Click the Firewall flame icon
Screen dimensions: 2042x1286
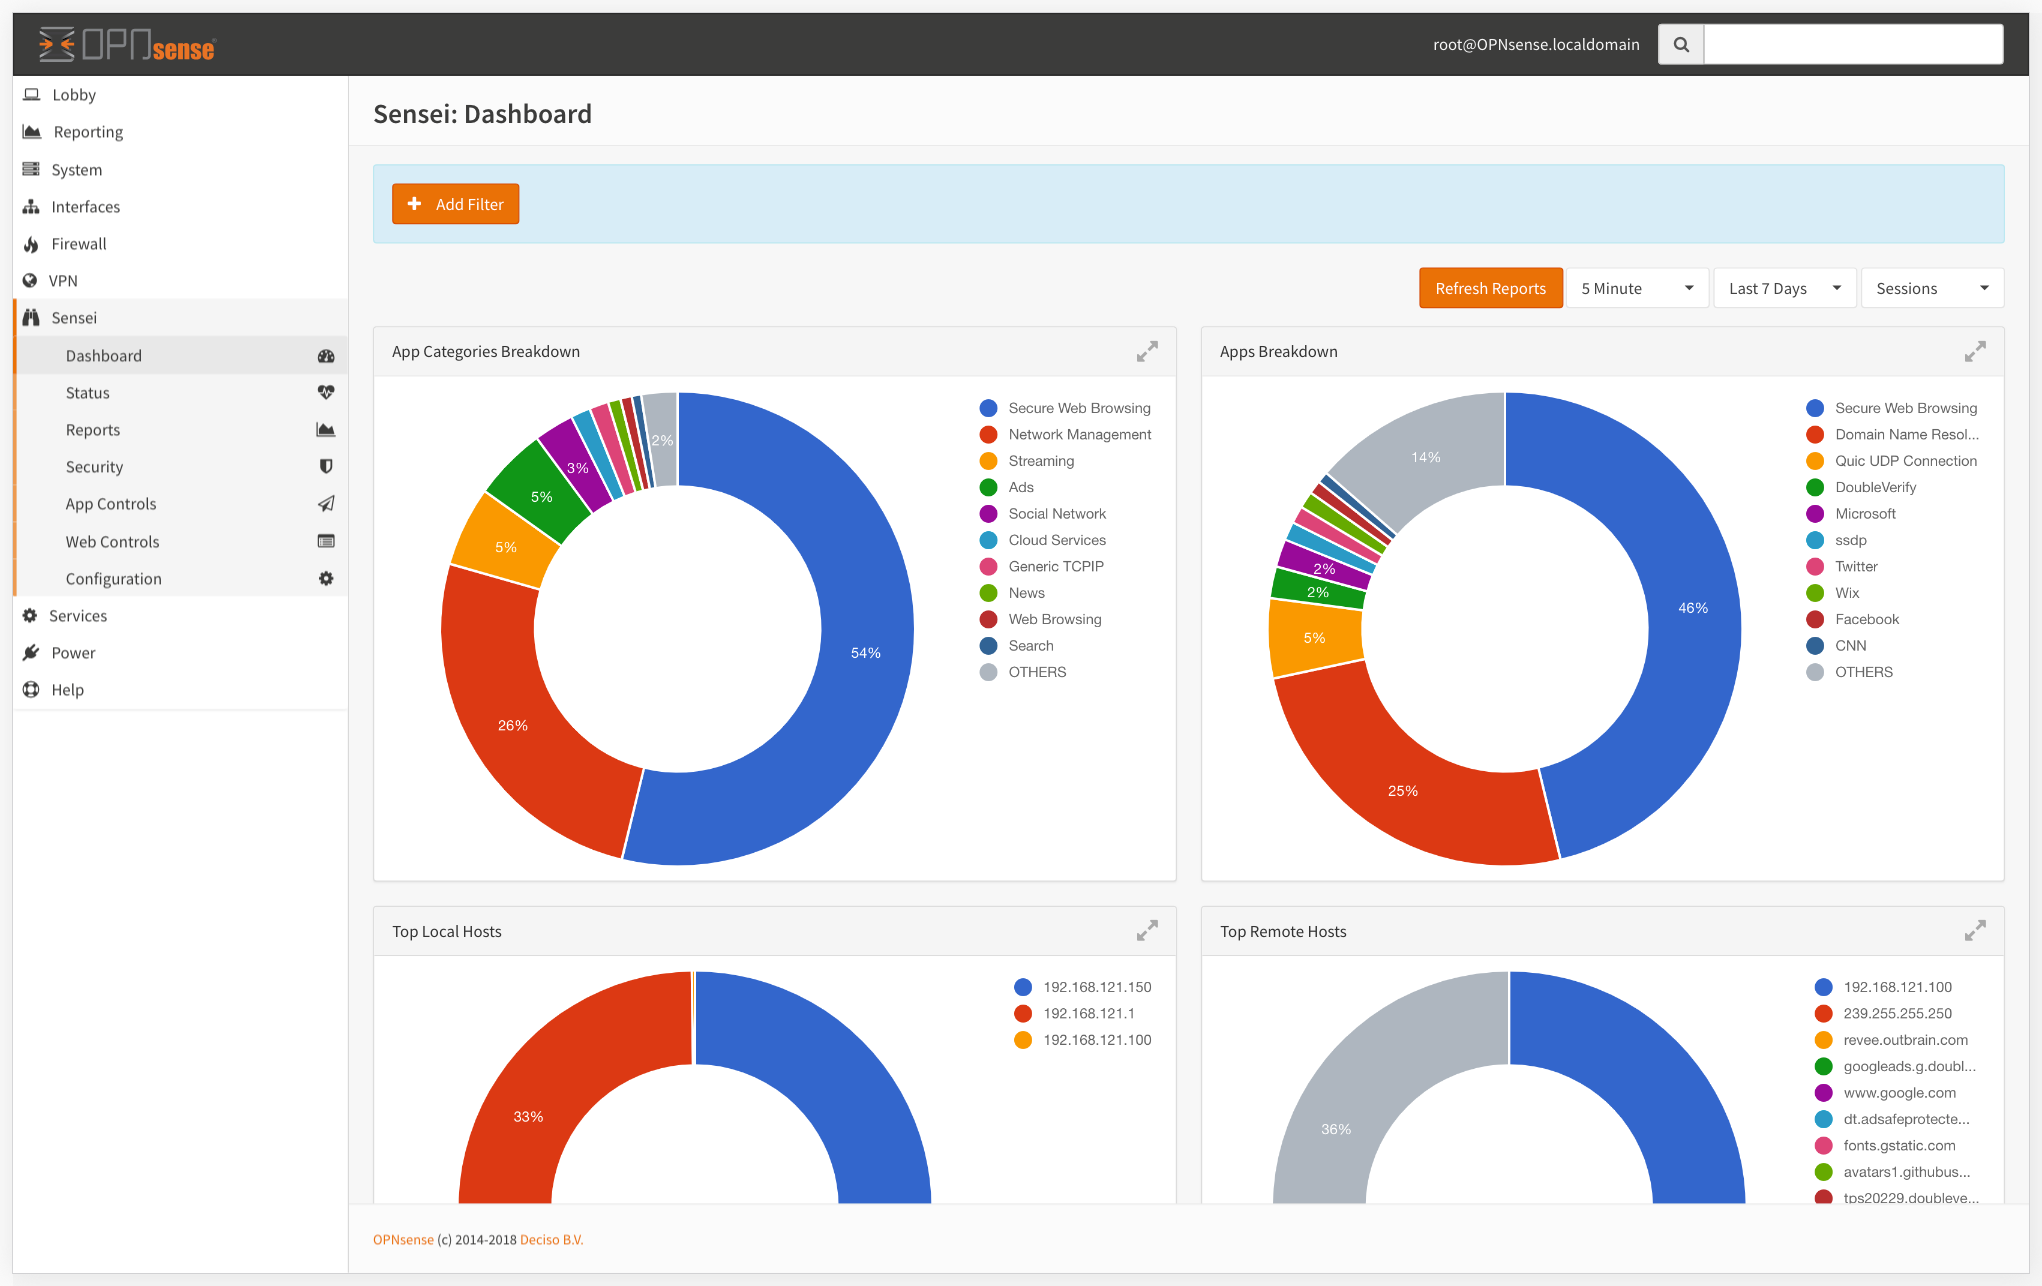pos(31,243)
